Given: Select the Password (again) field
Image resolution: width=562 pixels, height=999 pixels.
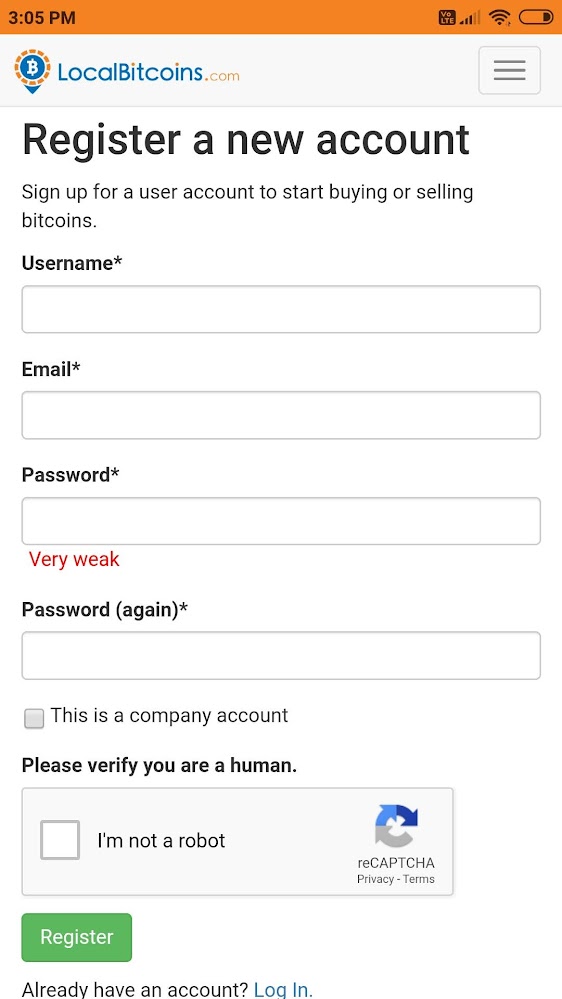Looking at the screenshot, I should tap(281, 655).
